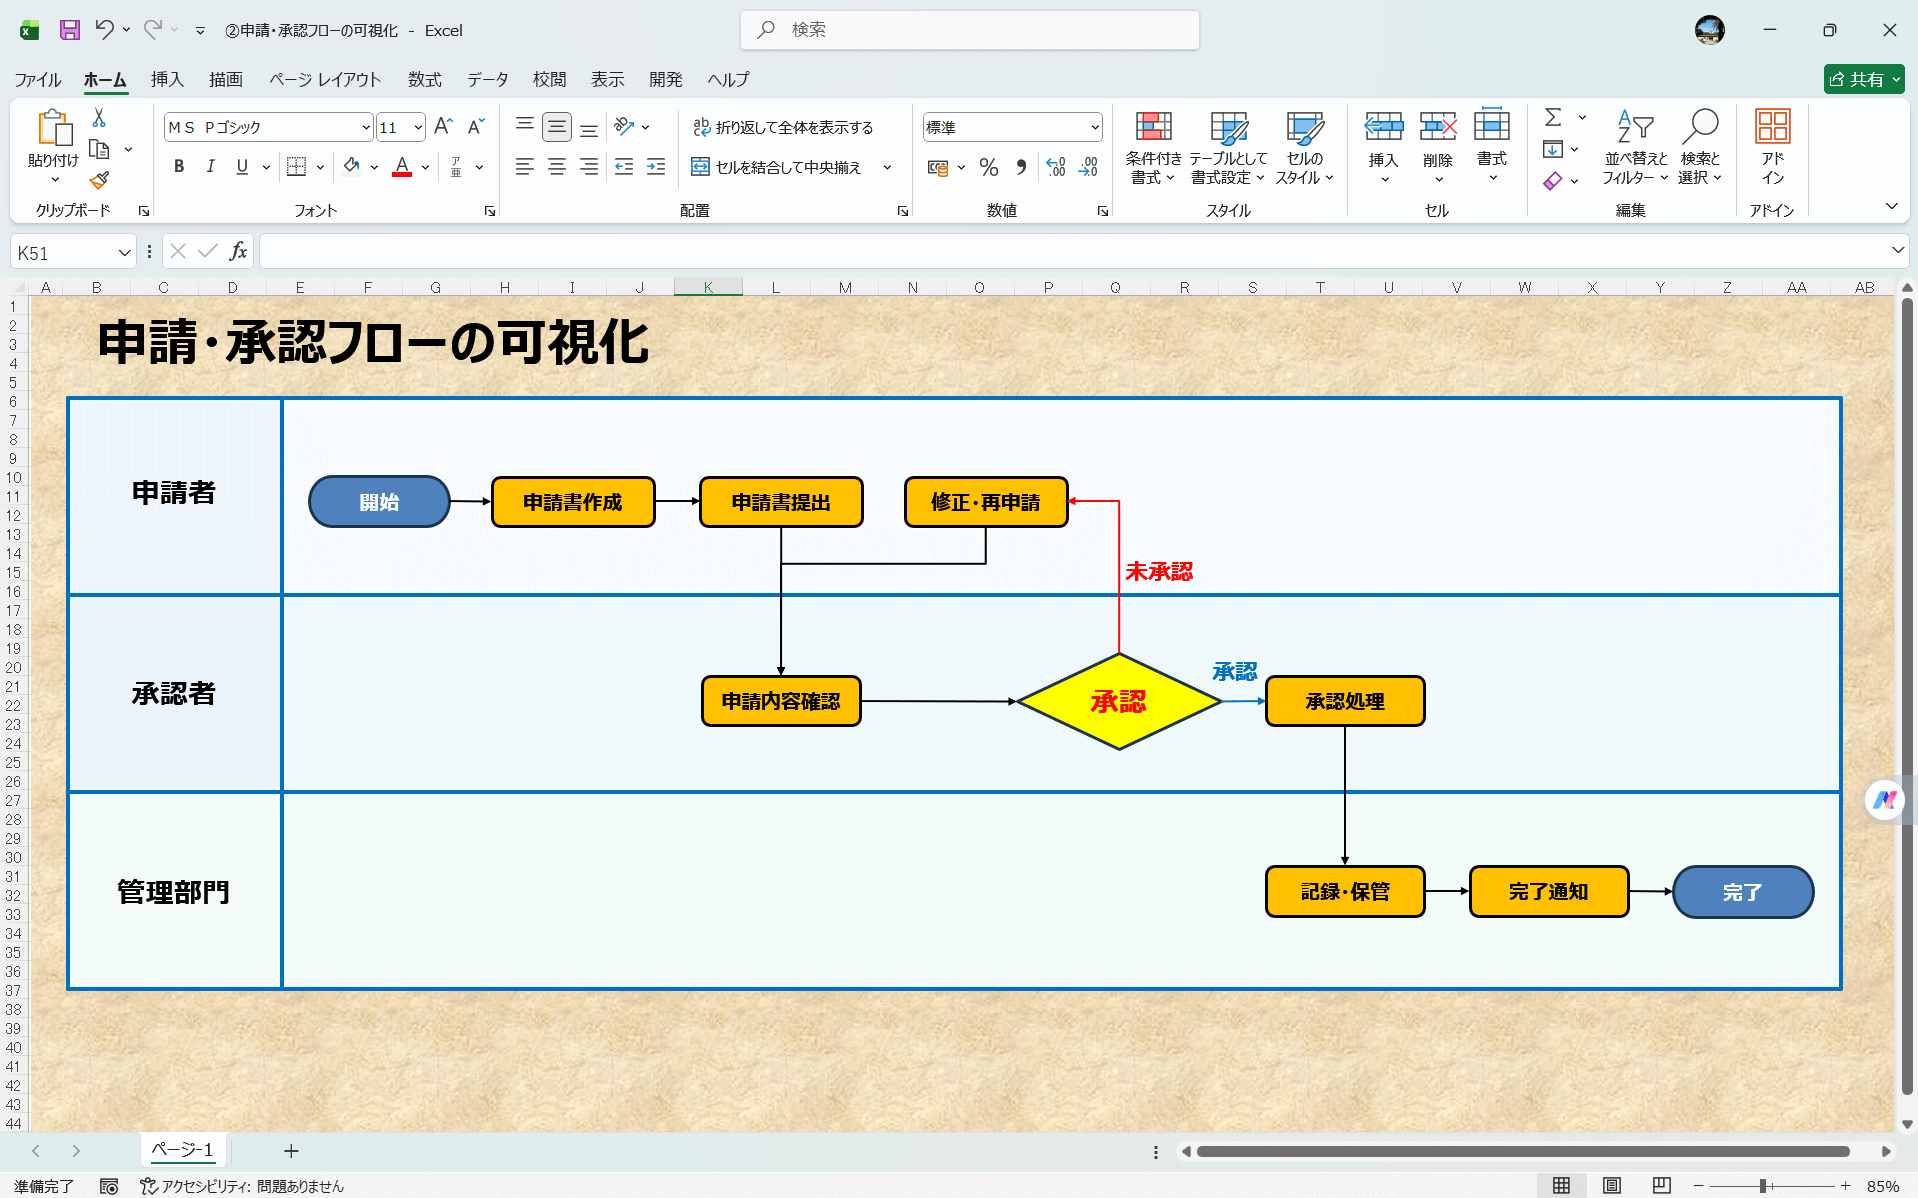The width and height of the screenshot is (1918, 1198).
Task: Open the font size dropdown
Action: (418, 127)
